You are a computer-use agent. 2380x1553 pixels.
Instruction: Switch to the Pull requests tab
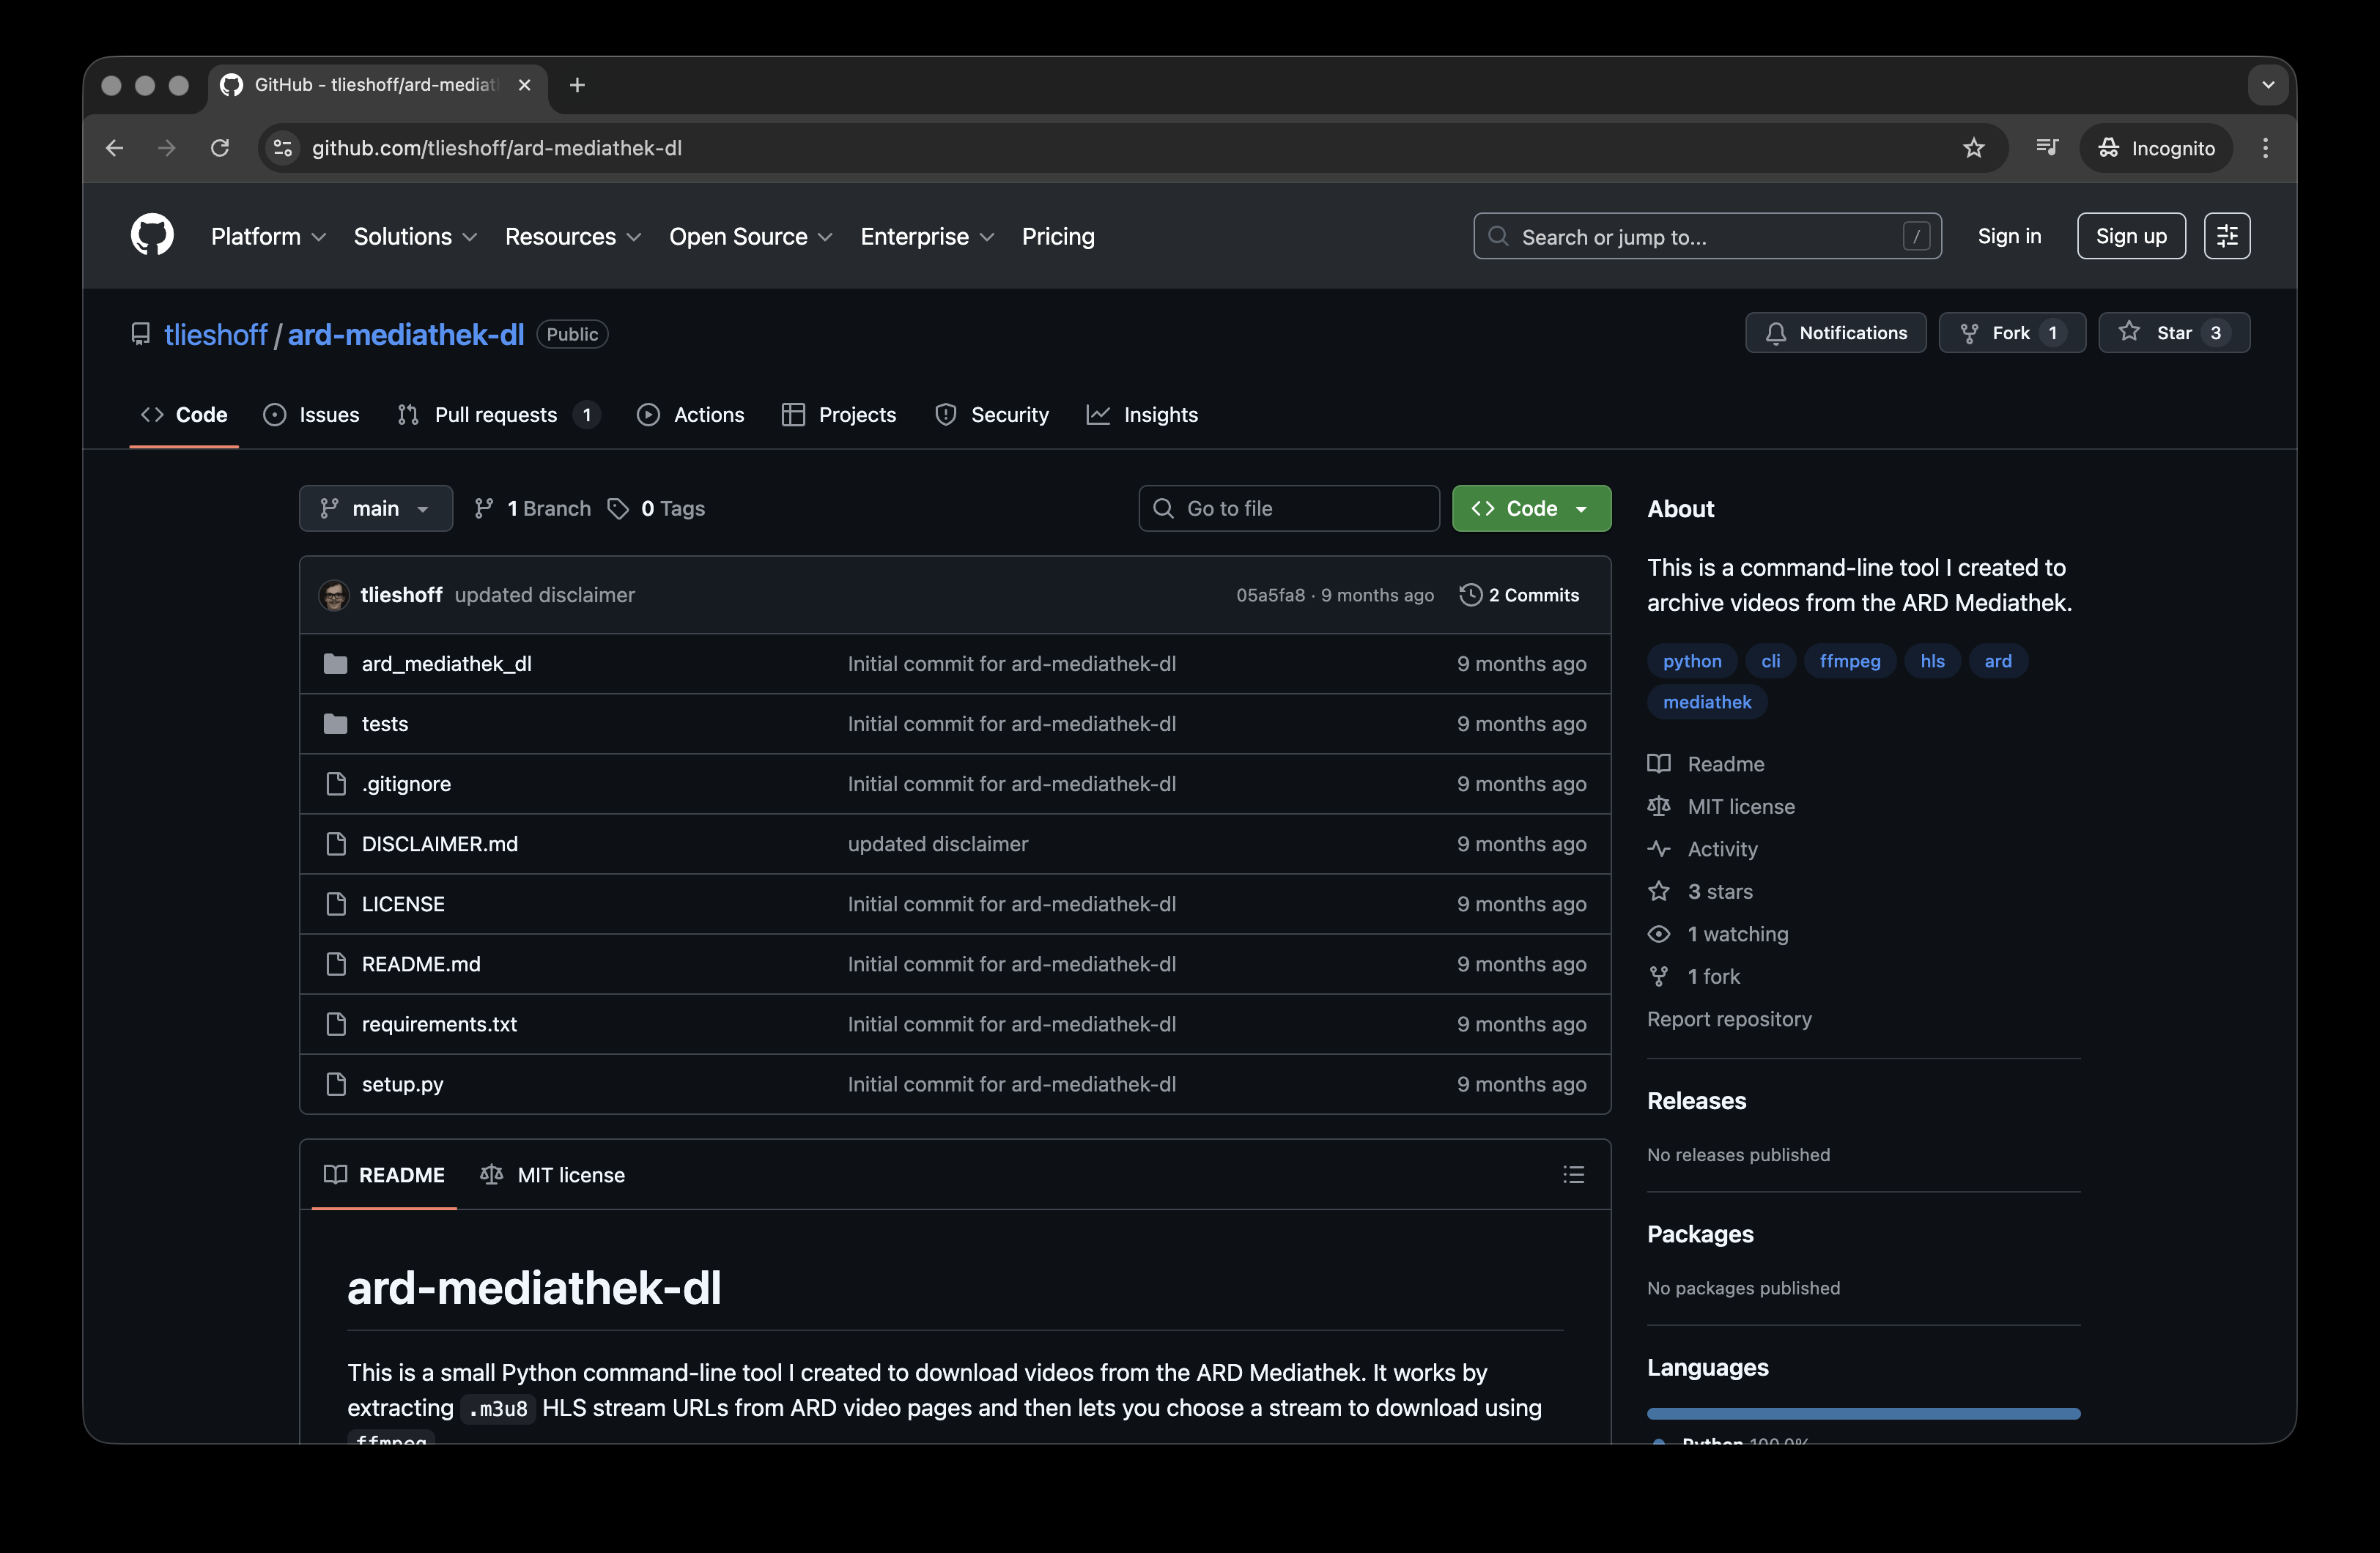pyautogui.click(x=497, y=414)
